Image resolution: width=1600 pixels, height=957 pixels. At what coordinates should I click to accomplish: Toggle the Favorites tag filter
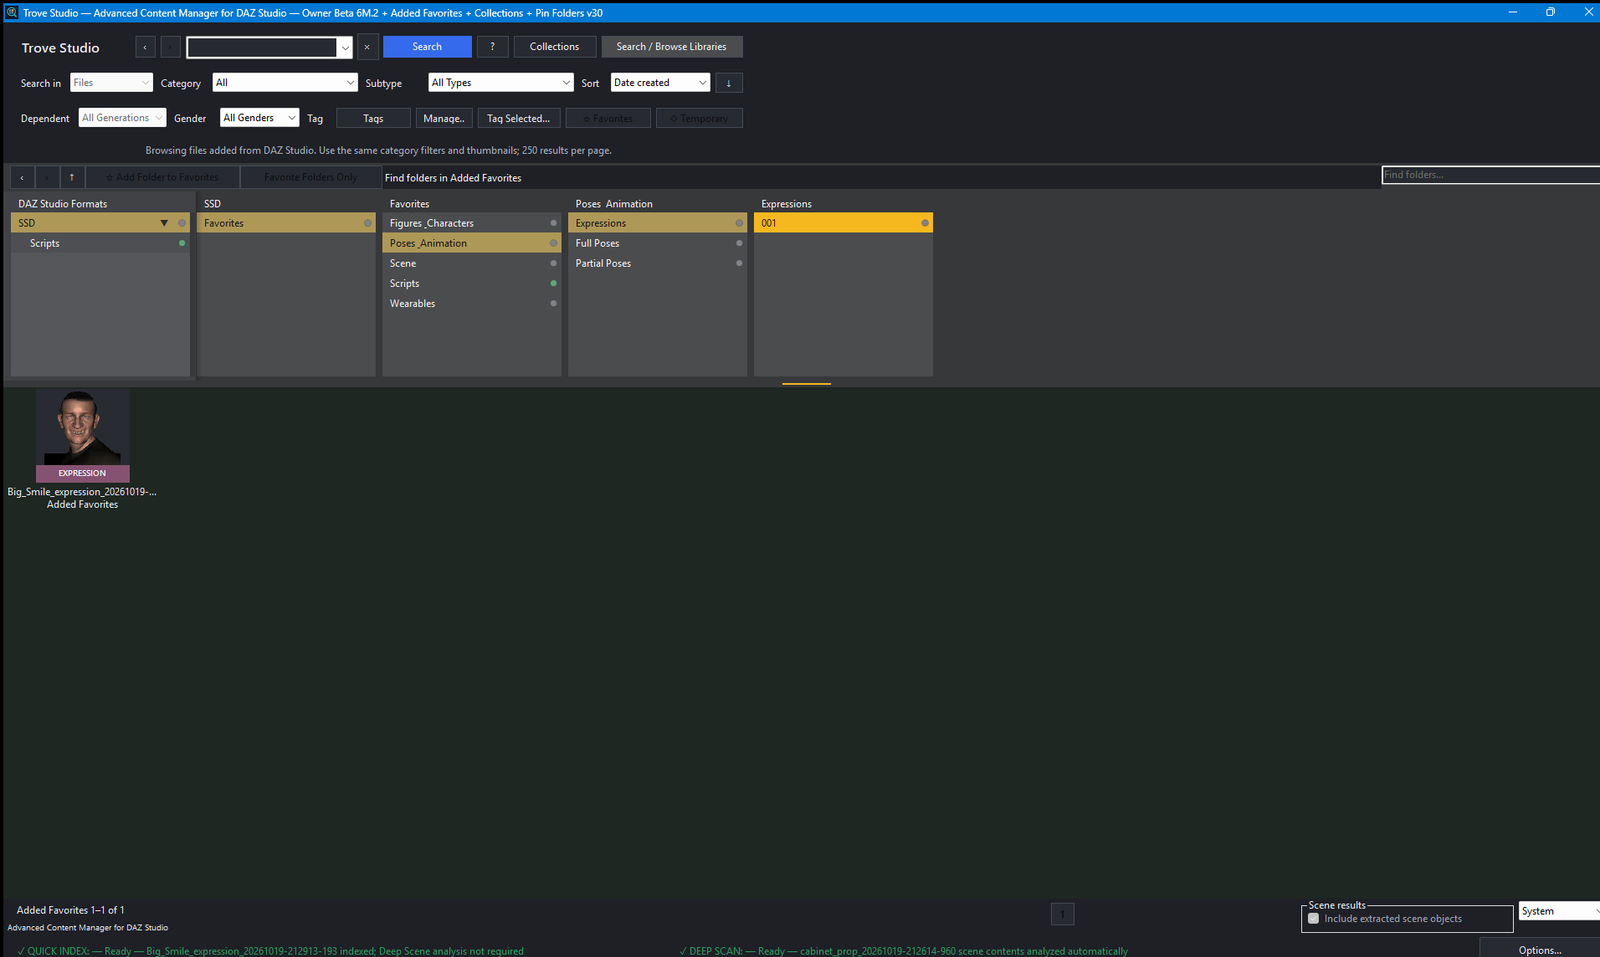[x=608, y=118]
